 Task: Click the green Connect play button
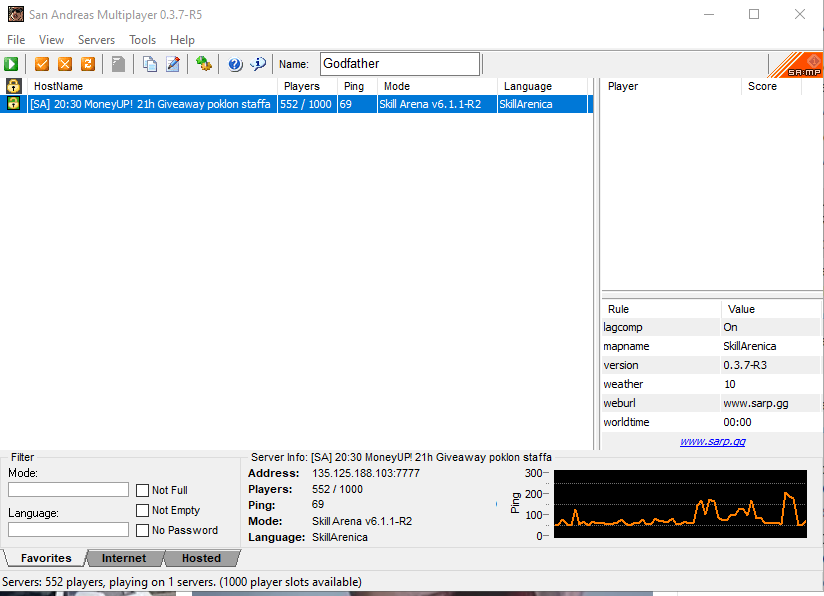pyautogui.click(x=11, y=64)
